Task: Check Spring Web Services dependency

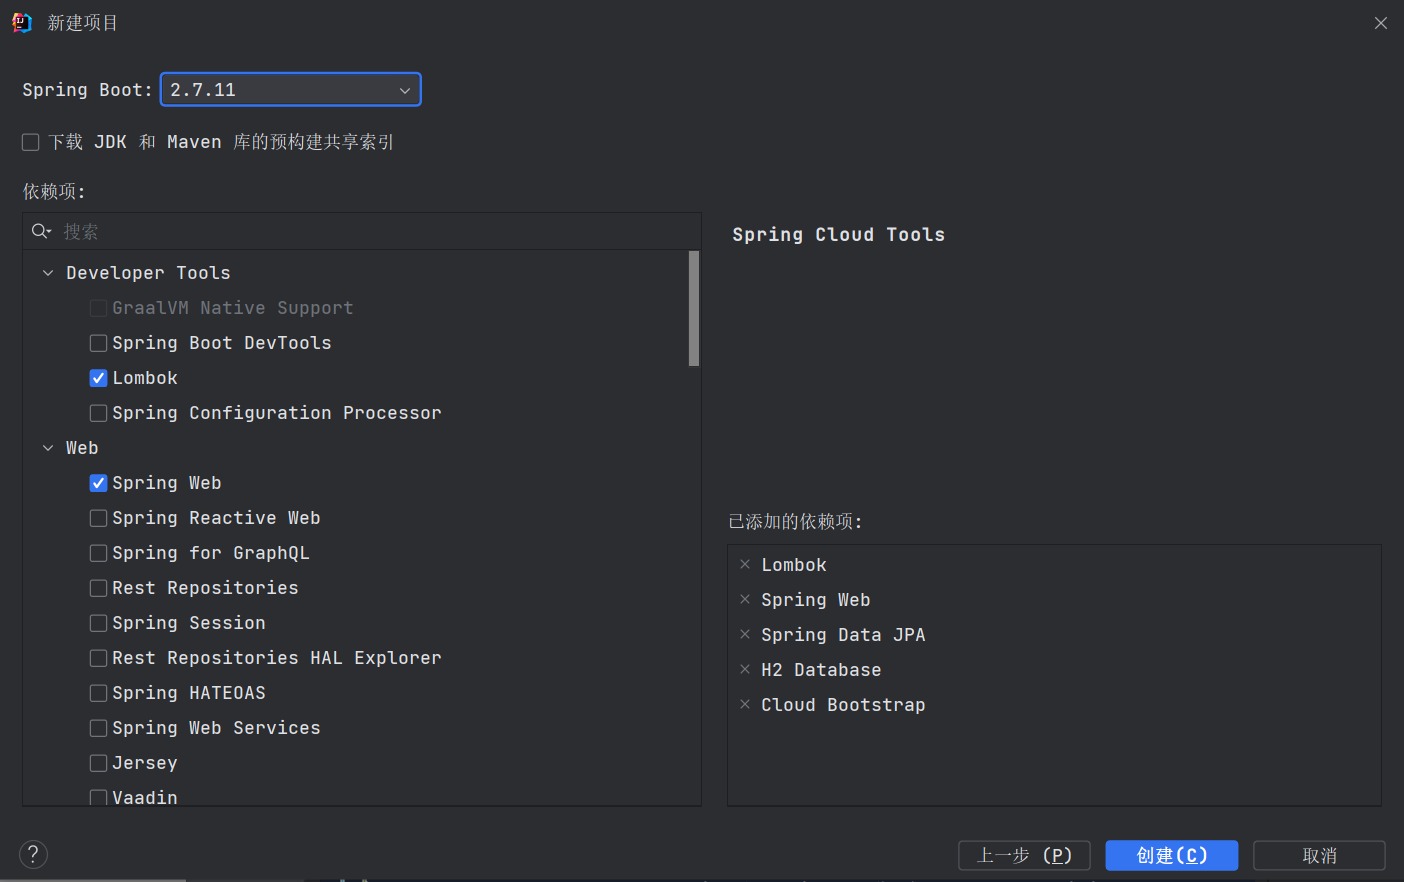Action: [98, 728]
